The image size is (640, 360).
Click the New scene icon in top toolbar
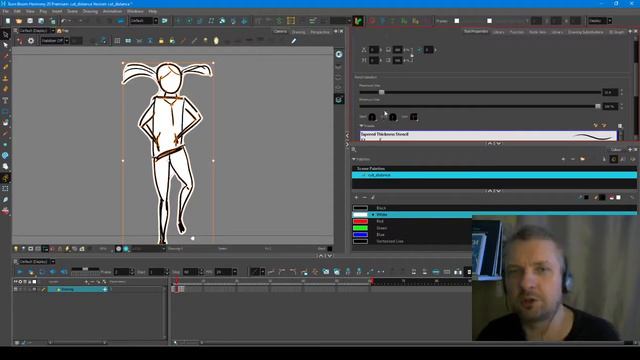pyautogui.click(x=8, y=21)
